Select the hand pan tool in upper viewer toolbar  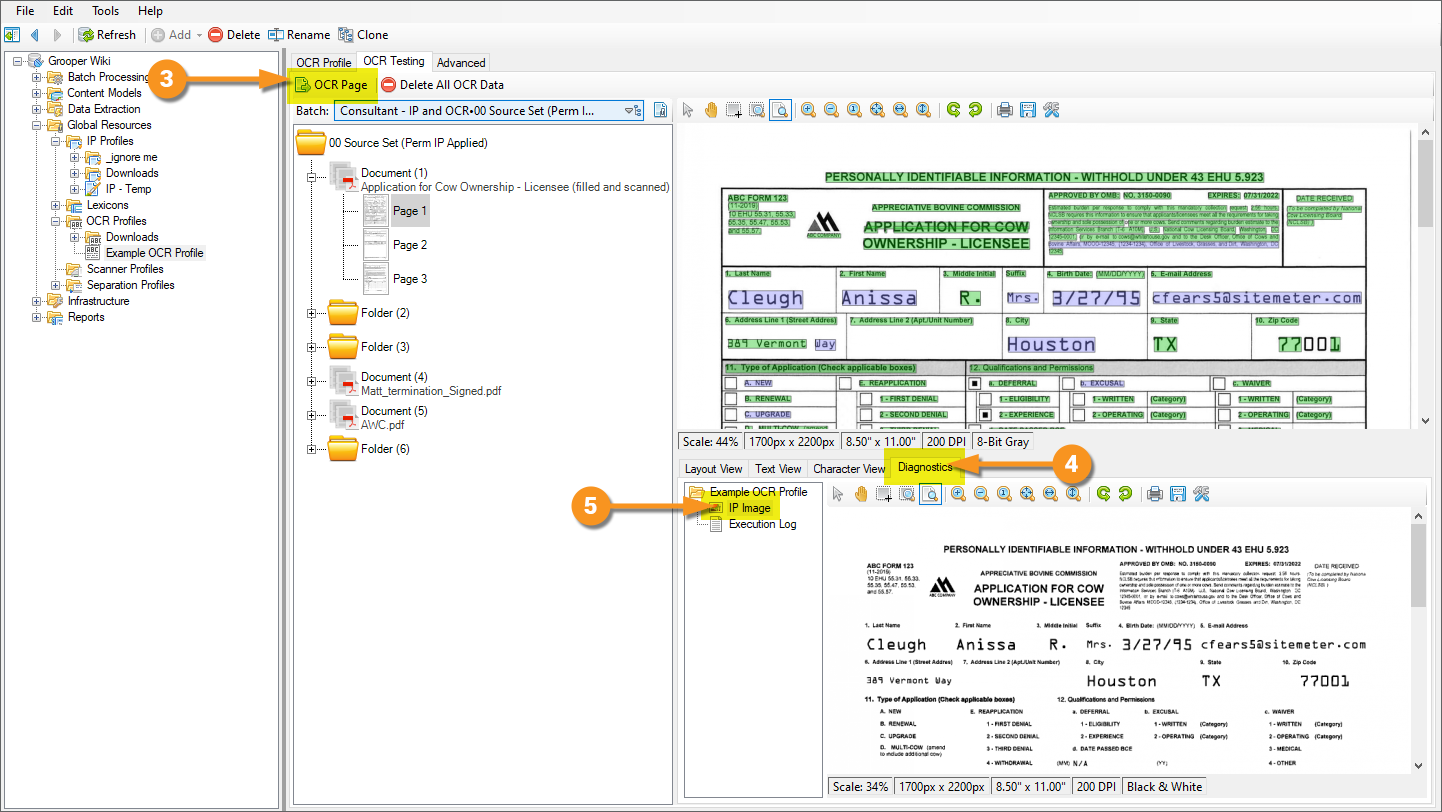(x=711, y=110)
